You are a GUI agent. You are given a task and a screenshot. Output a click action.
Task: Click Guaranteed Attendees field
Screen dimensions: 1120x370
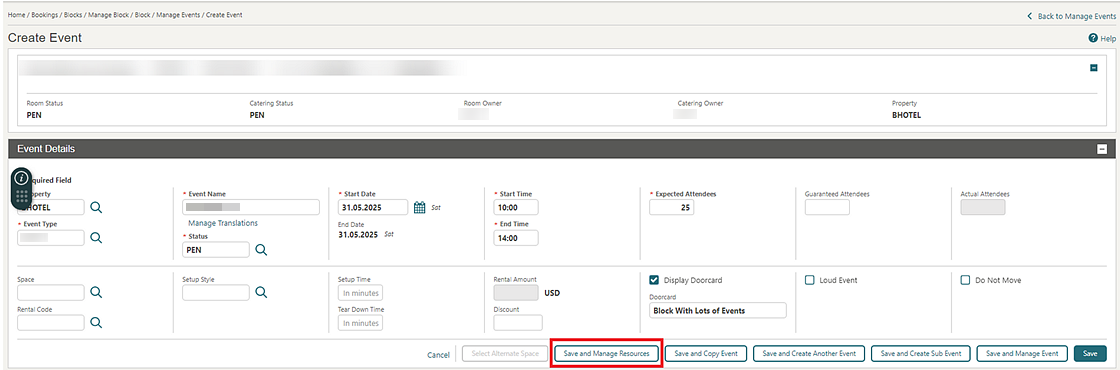(x=827, y=207)
